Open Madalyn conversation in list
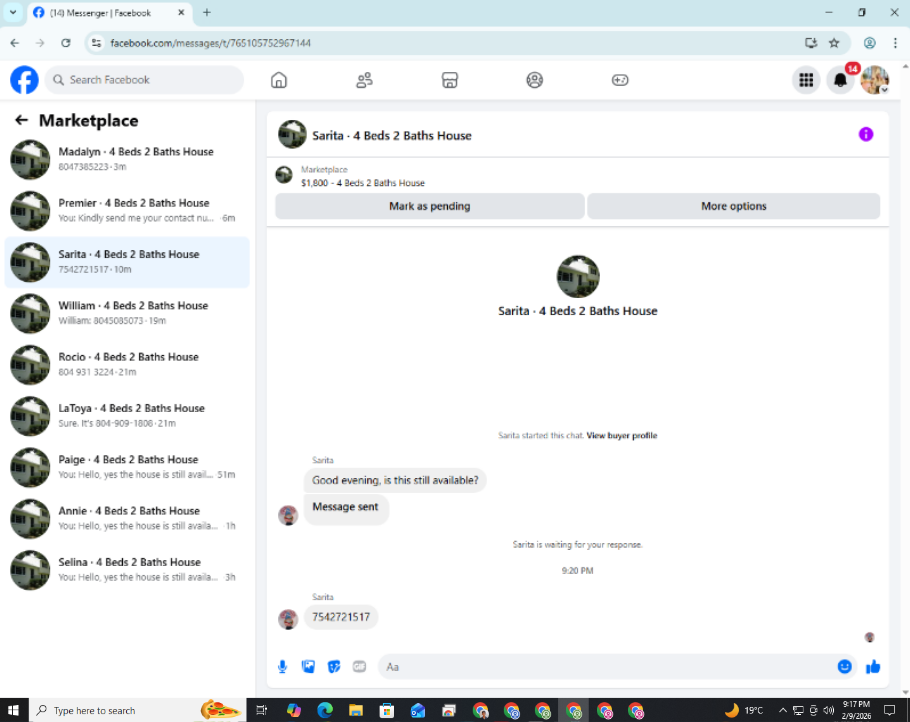 click(127, 159)
